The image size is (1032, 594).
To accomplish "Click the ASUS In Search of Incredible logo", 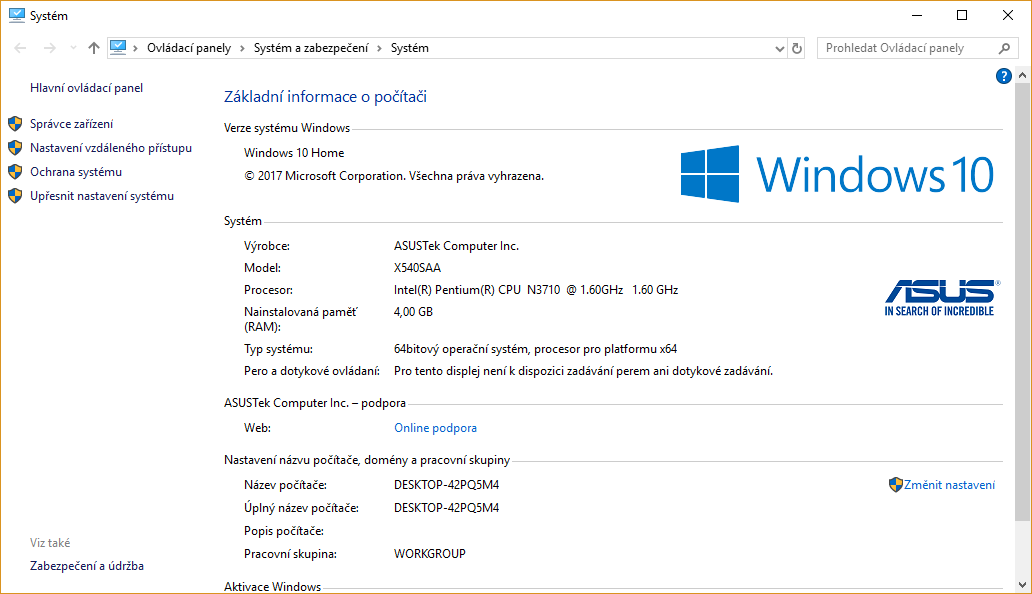I will (942, 298).
